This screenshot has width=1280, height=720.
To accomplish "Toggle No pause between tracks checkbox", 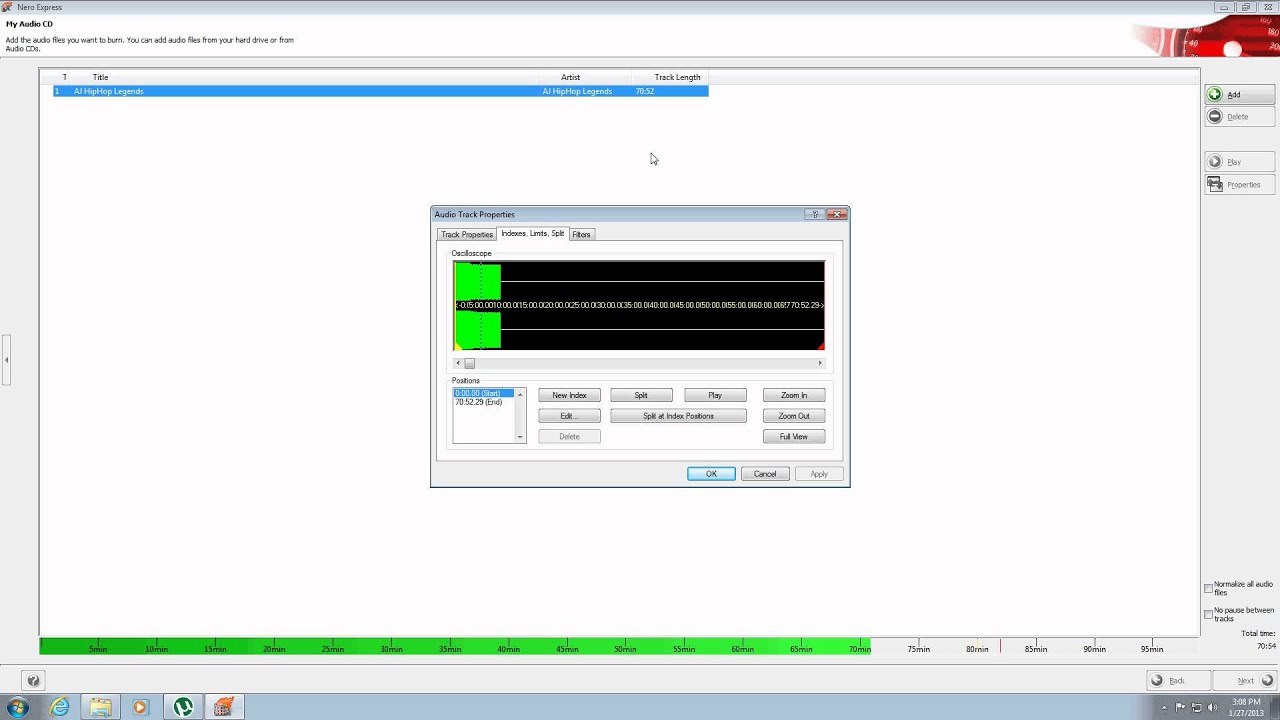I will (1208, 614).
